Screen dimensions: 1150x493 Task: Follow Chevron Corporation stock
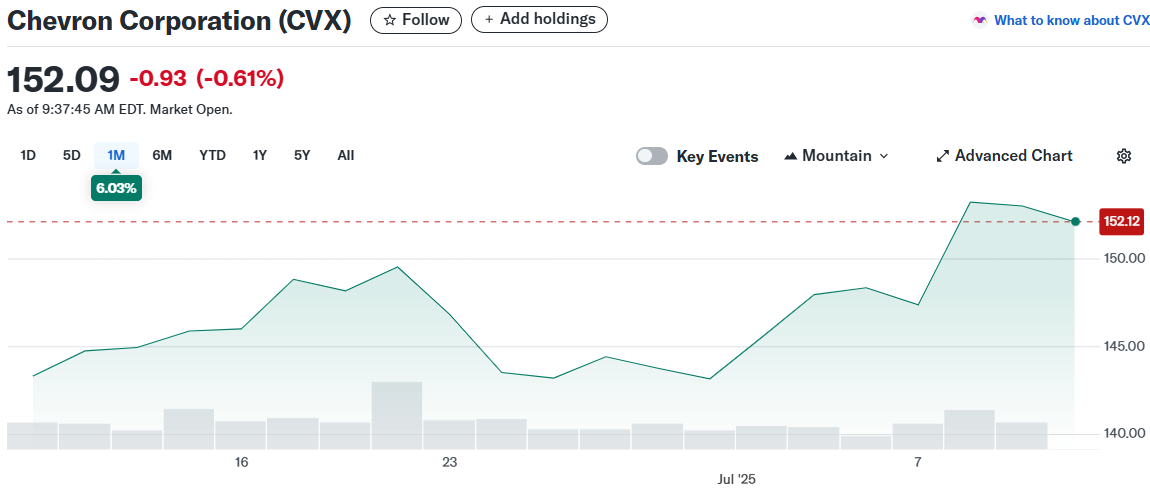click(416, 20)
